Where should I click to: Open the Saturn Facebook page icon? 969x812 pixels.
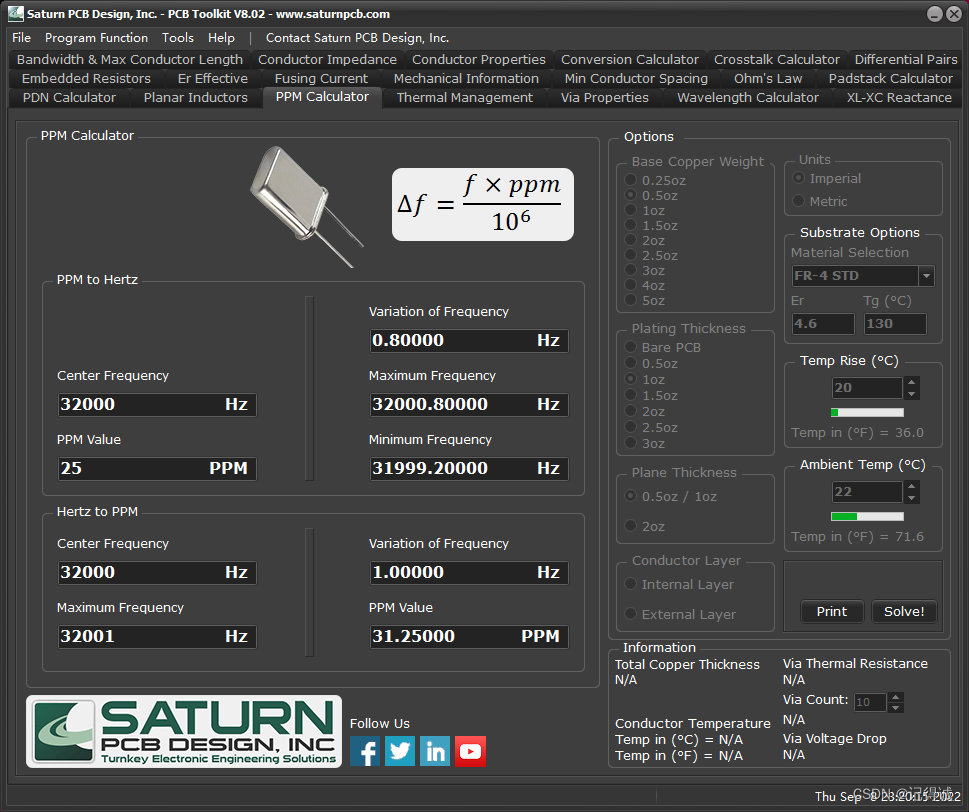[365, 751]
